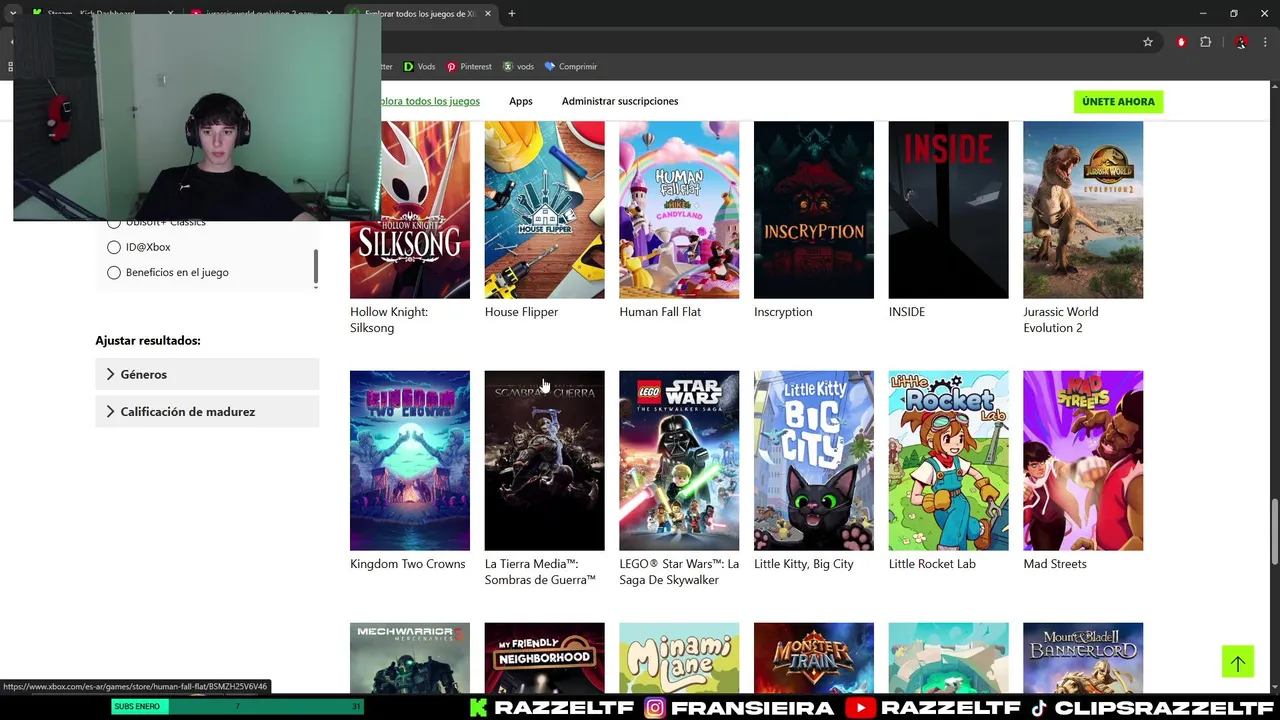This screenshot has width=1280, height=720.
Task: Open the tab search arrow at the top left
Action: click(13, 13)
